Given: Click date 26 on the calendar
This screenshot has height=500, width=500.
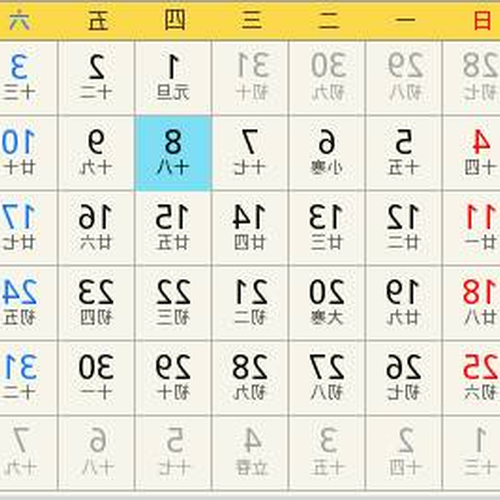Looking at the screenshot, I should (404, 378).
